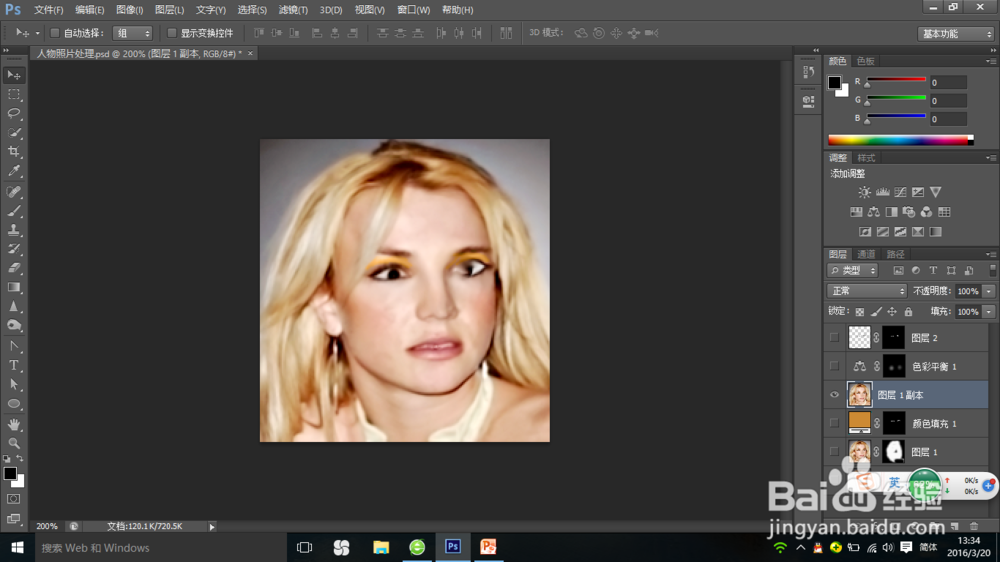Open File Explorer from the taskbar
This screenshot has height=562, width=1000.
coord(381,548)
